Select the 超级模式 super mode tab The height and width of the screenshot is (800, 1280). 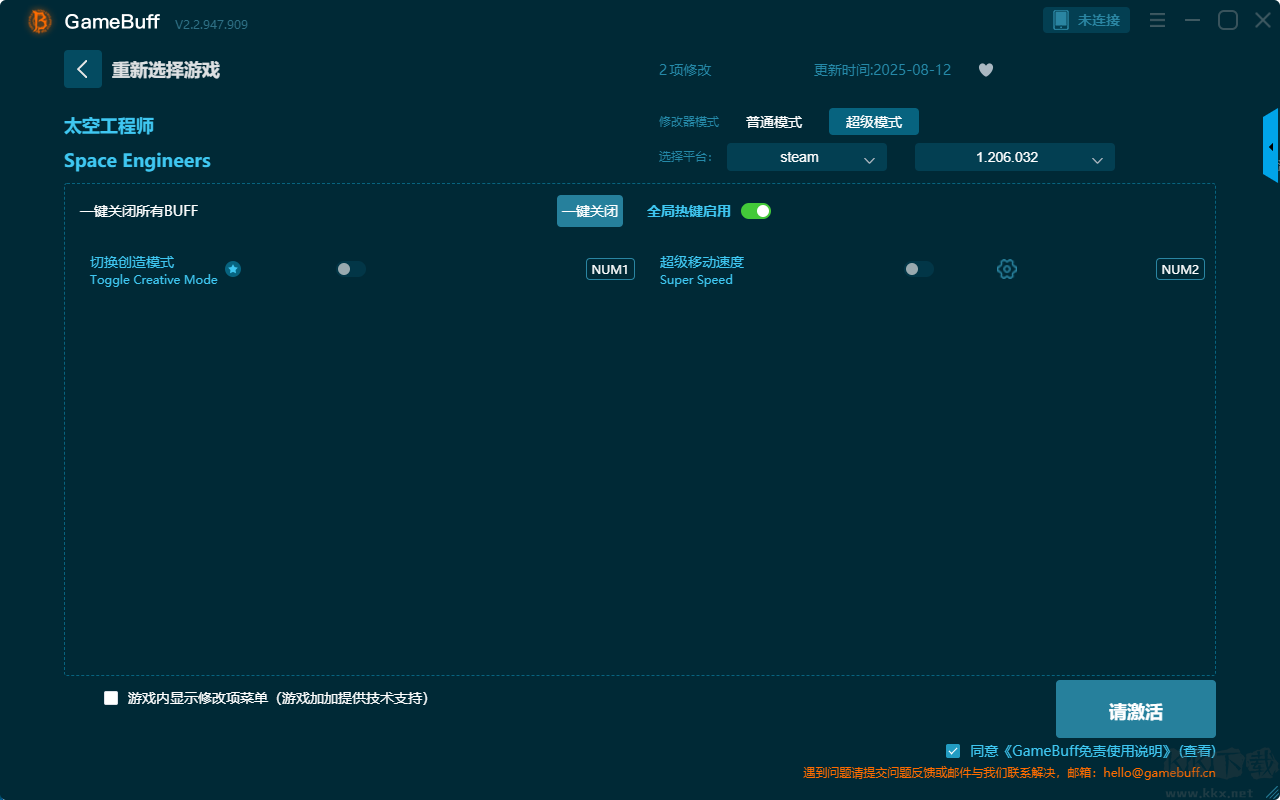tap(874, 122)
